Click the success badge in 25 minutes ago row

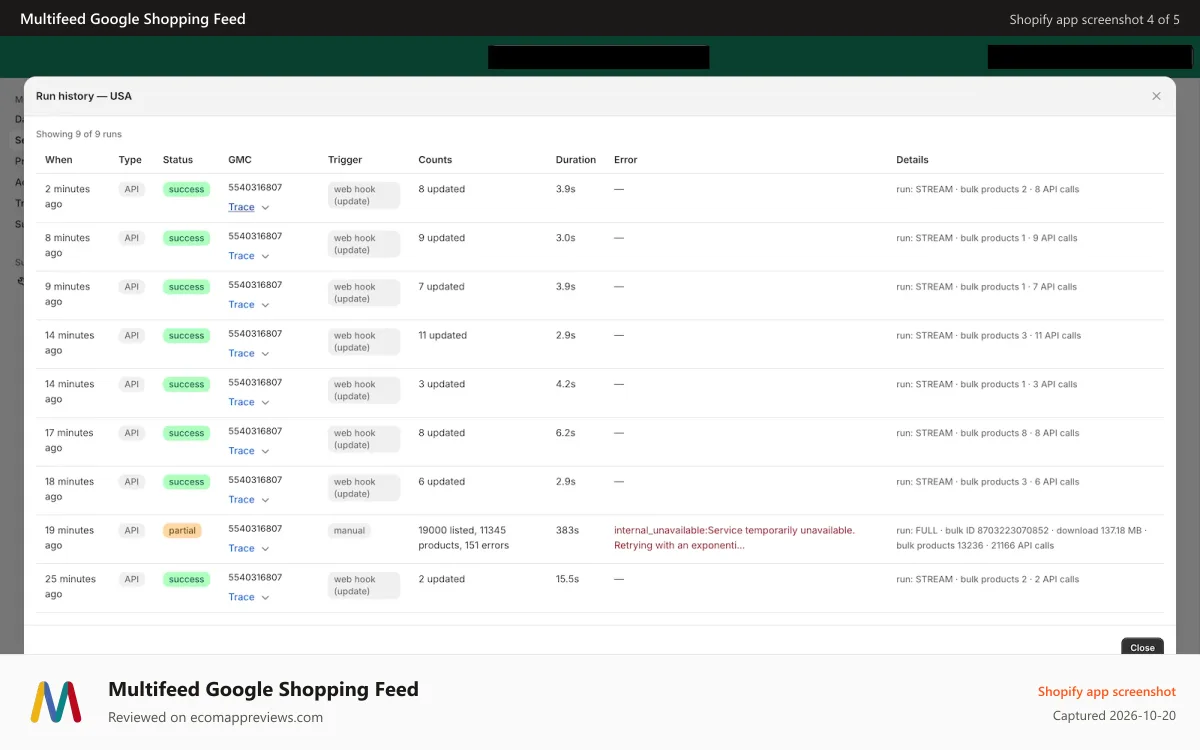186,580
